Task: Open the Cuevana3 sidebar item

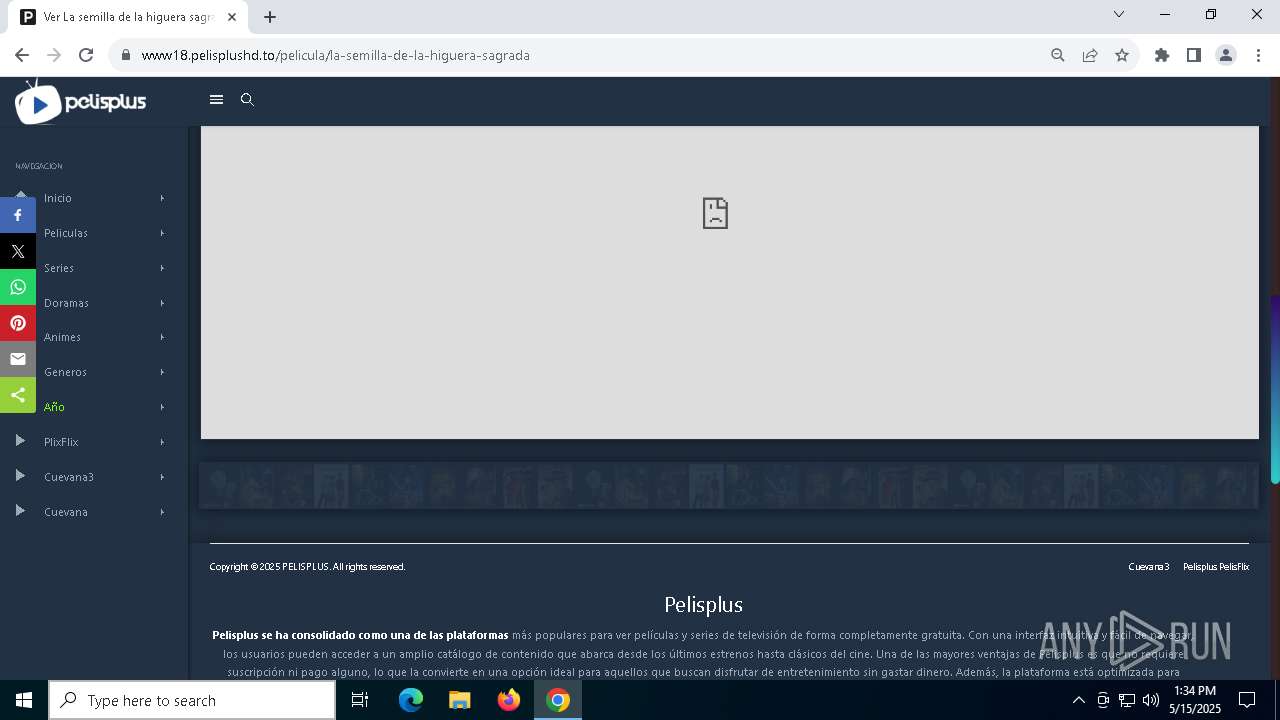Action: pos(69,477)
